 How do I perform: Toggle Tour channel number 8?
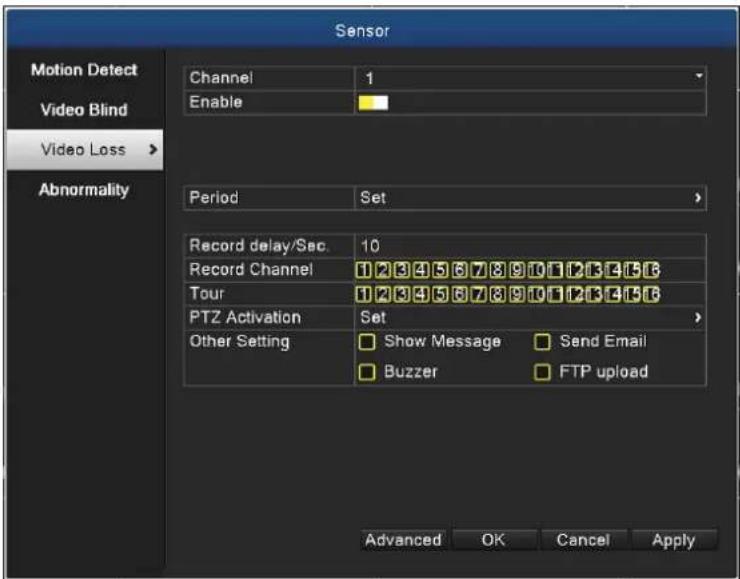497,294
